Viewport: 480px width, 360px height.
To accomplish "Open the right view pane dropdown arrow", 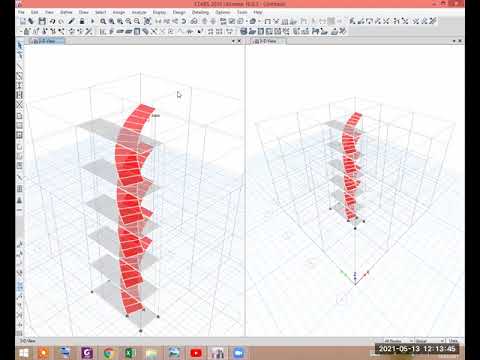I will tap(454, 41).
